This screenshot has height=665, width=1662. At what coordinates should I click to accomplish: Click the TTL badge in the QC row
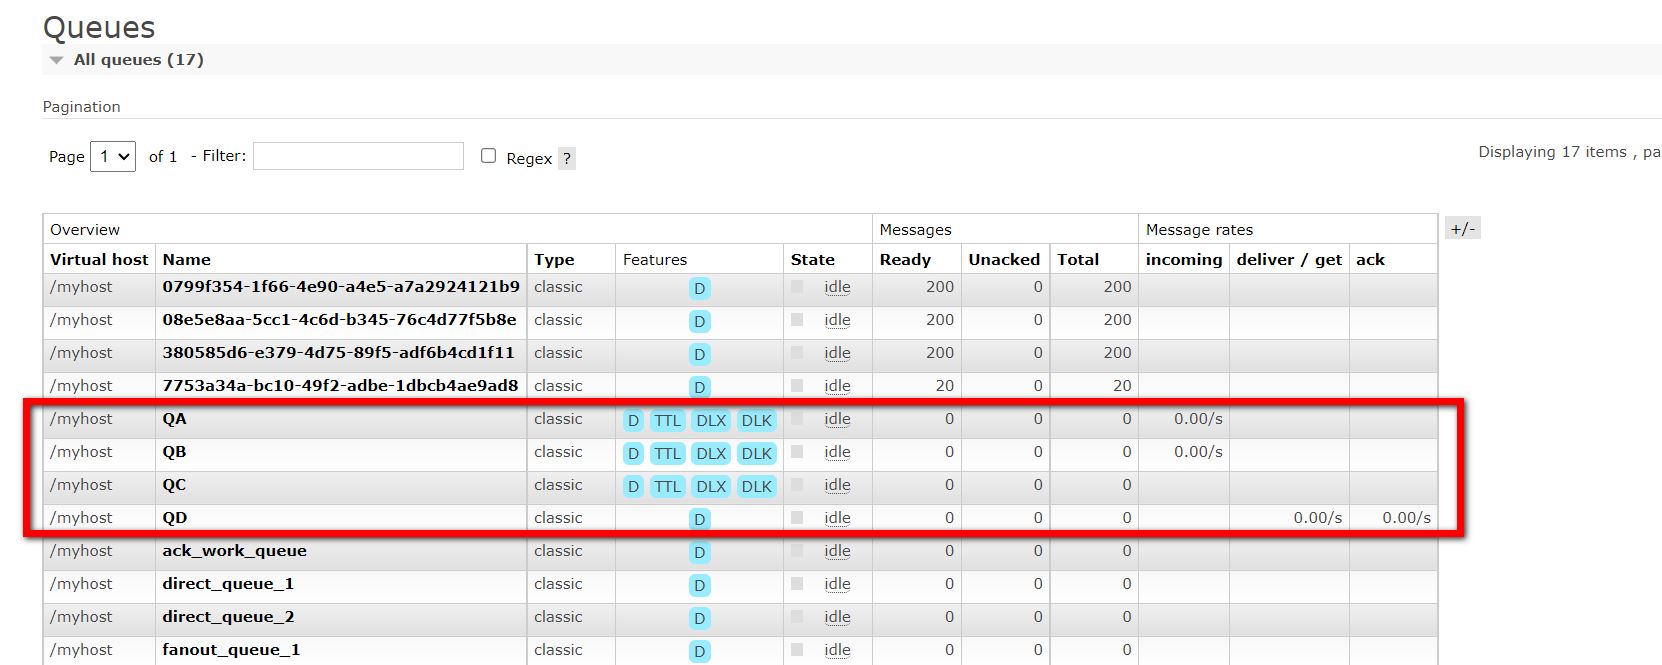tap(667, 487)
